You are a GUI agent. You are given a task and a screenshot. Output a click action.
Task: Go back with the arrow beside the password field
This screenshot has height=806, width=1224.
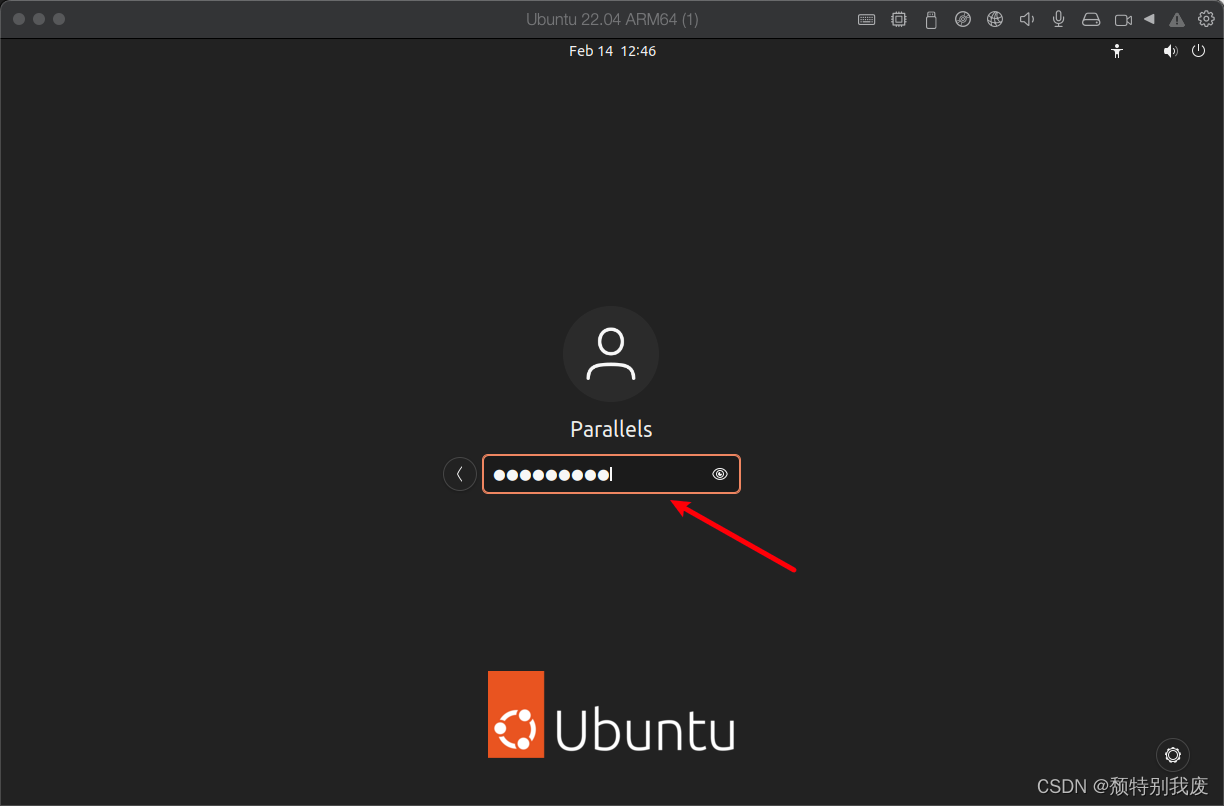tap(460, 474)
